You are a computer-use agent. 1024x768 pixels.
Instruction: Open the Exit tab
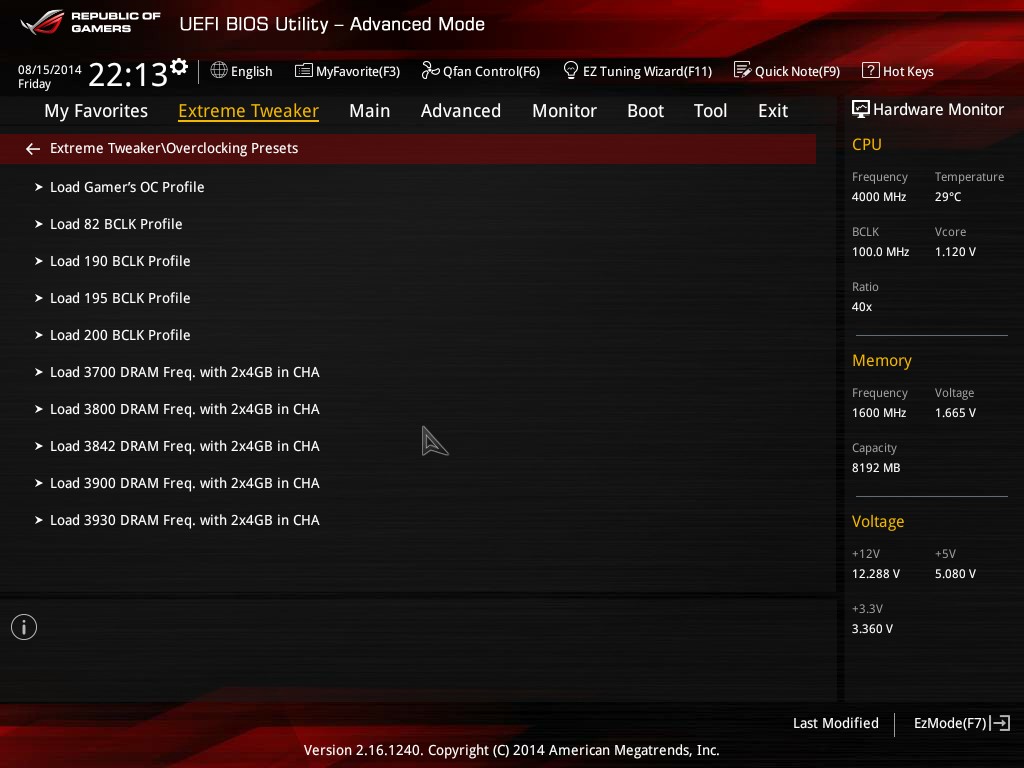coord(773,111)
